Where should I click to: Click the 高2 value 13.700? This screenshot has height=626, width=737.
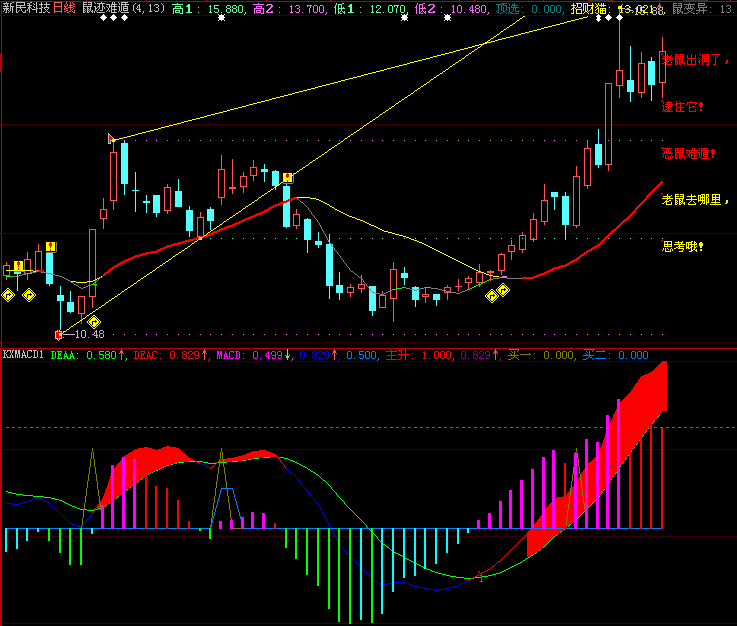click(x=306, y=9)
